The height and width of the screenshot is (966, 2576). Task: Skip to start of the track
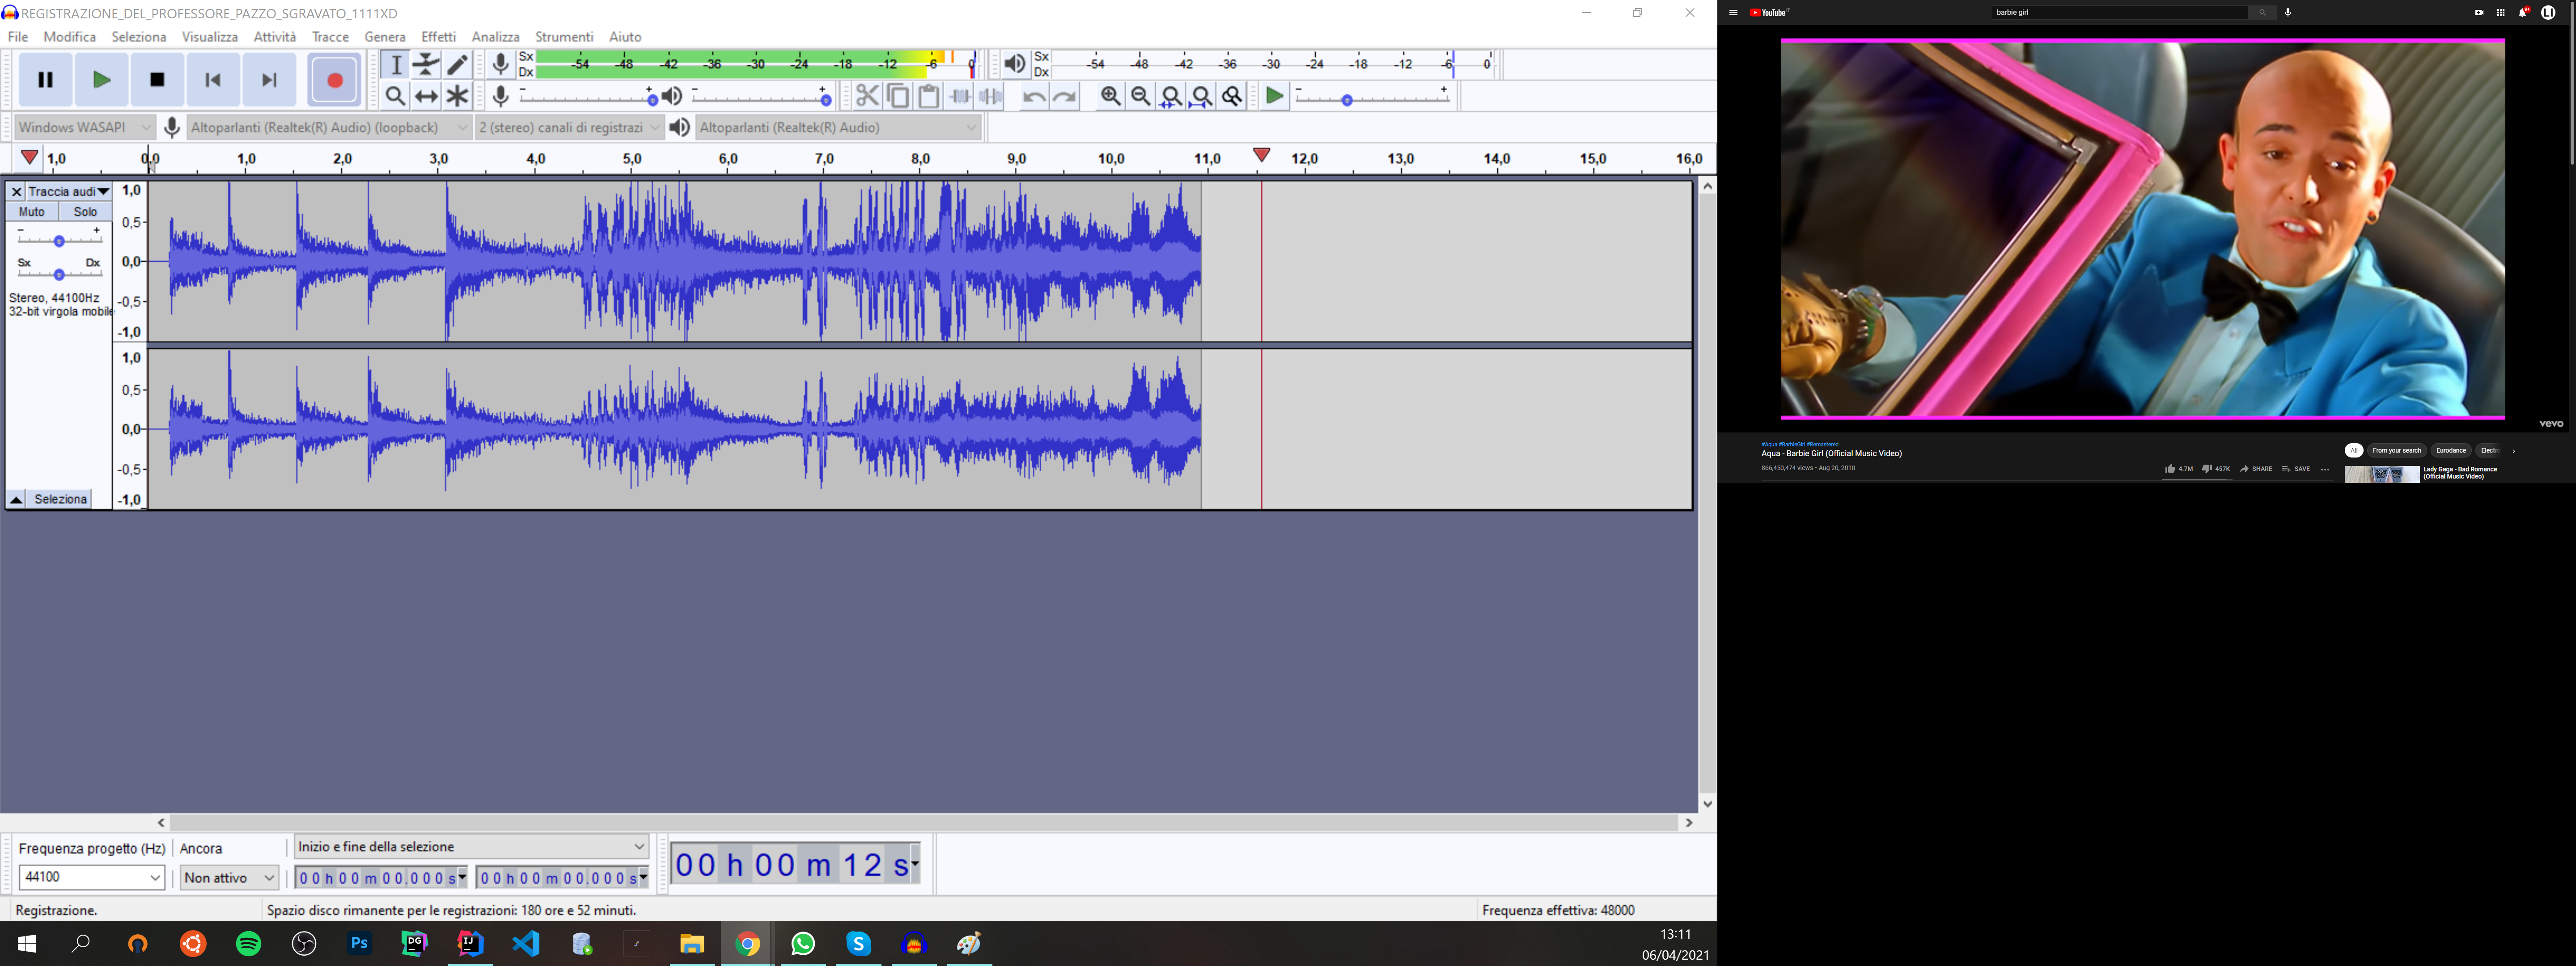pyautogui.click(x=213, y=80)
